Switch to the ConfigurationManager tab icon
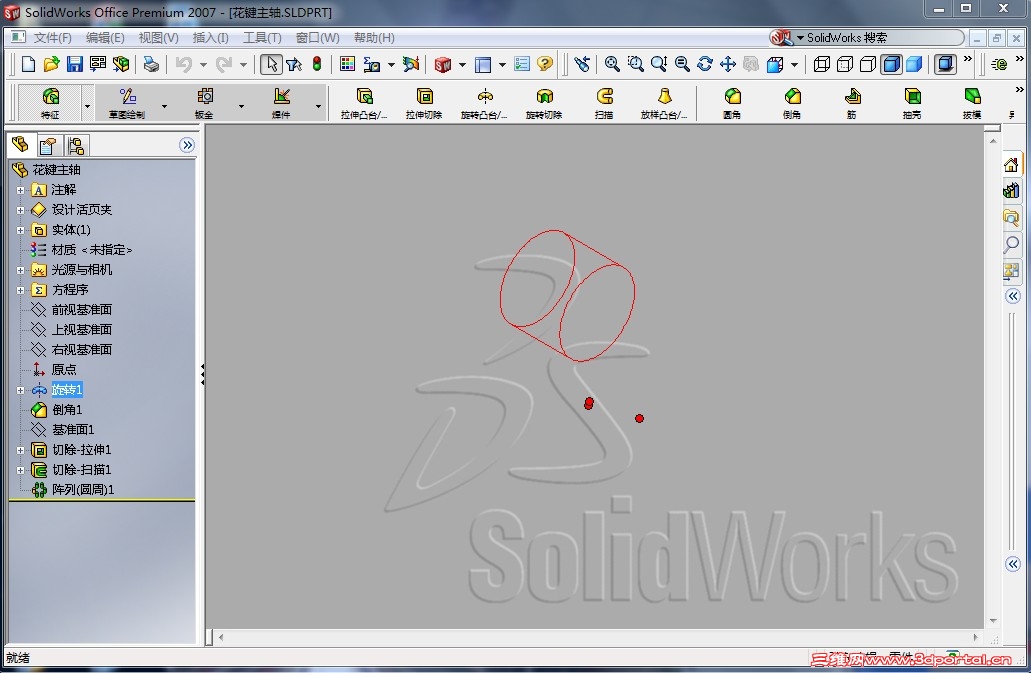1031x673 pixels. (x=76, y=145)
